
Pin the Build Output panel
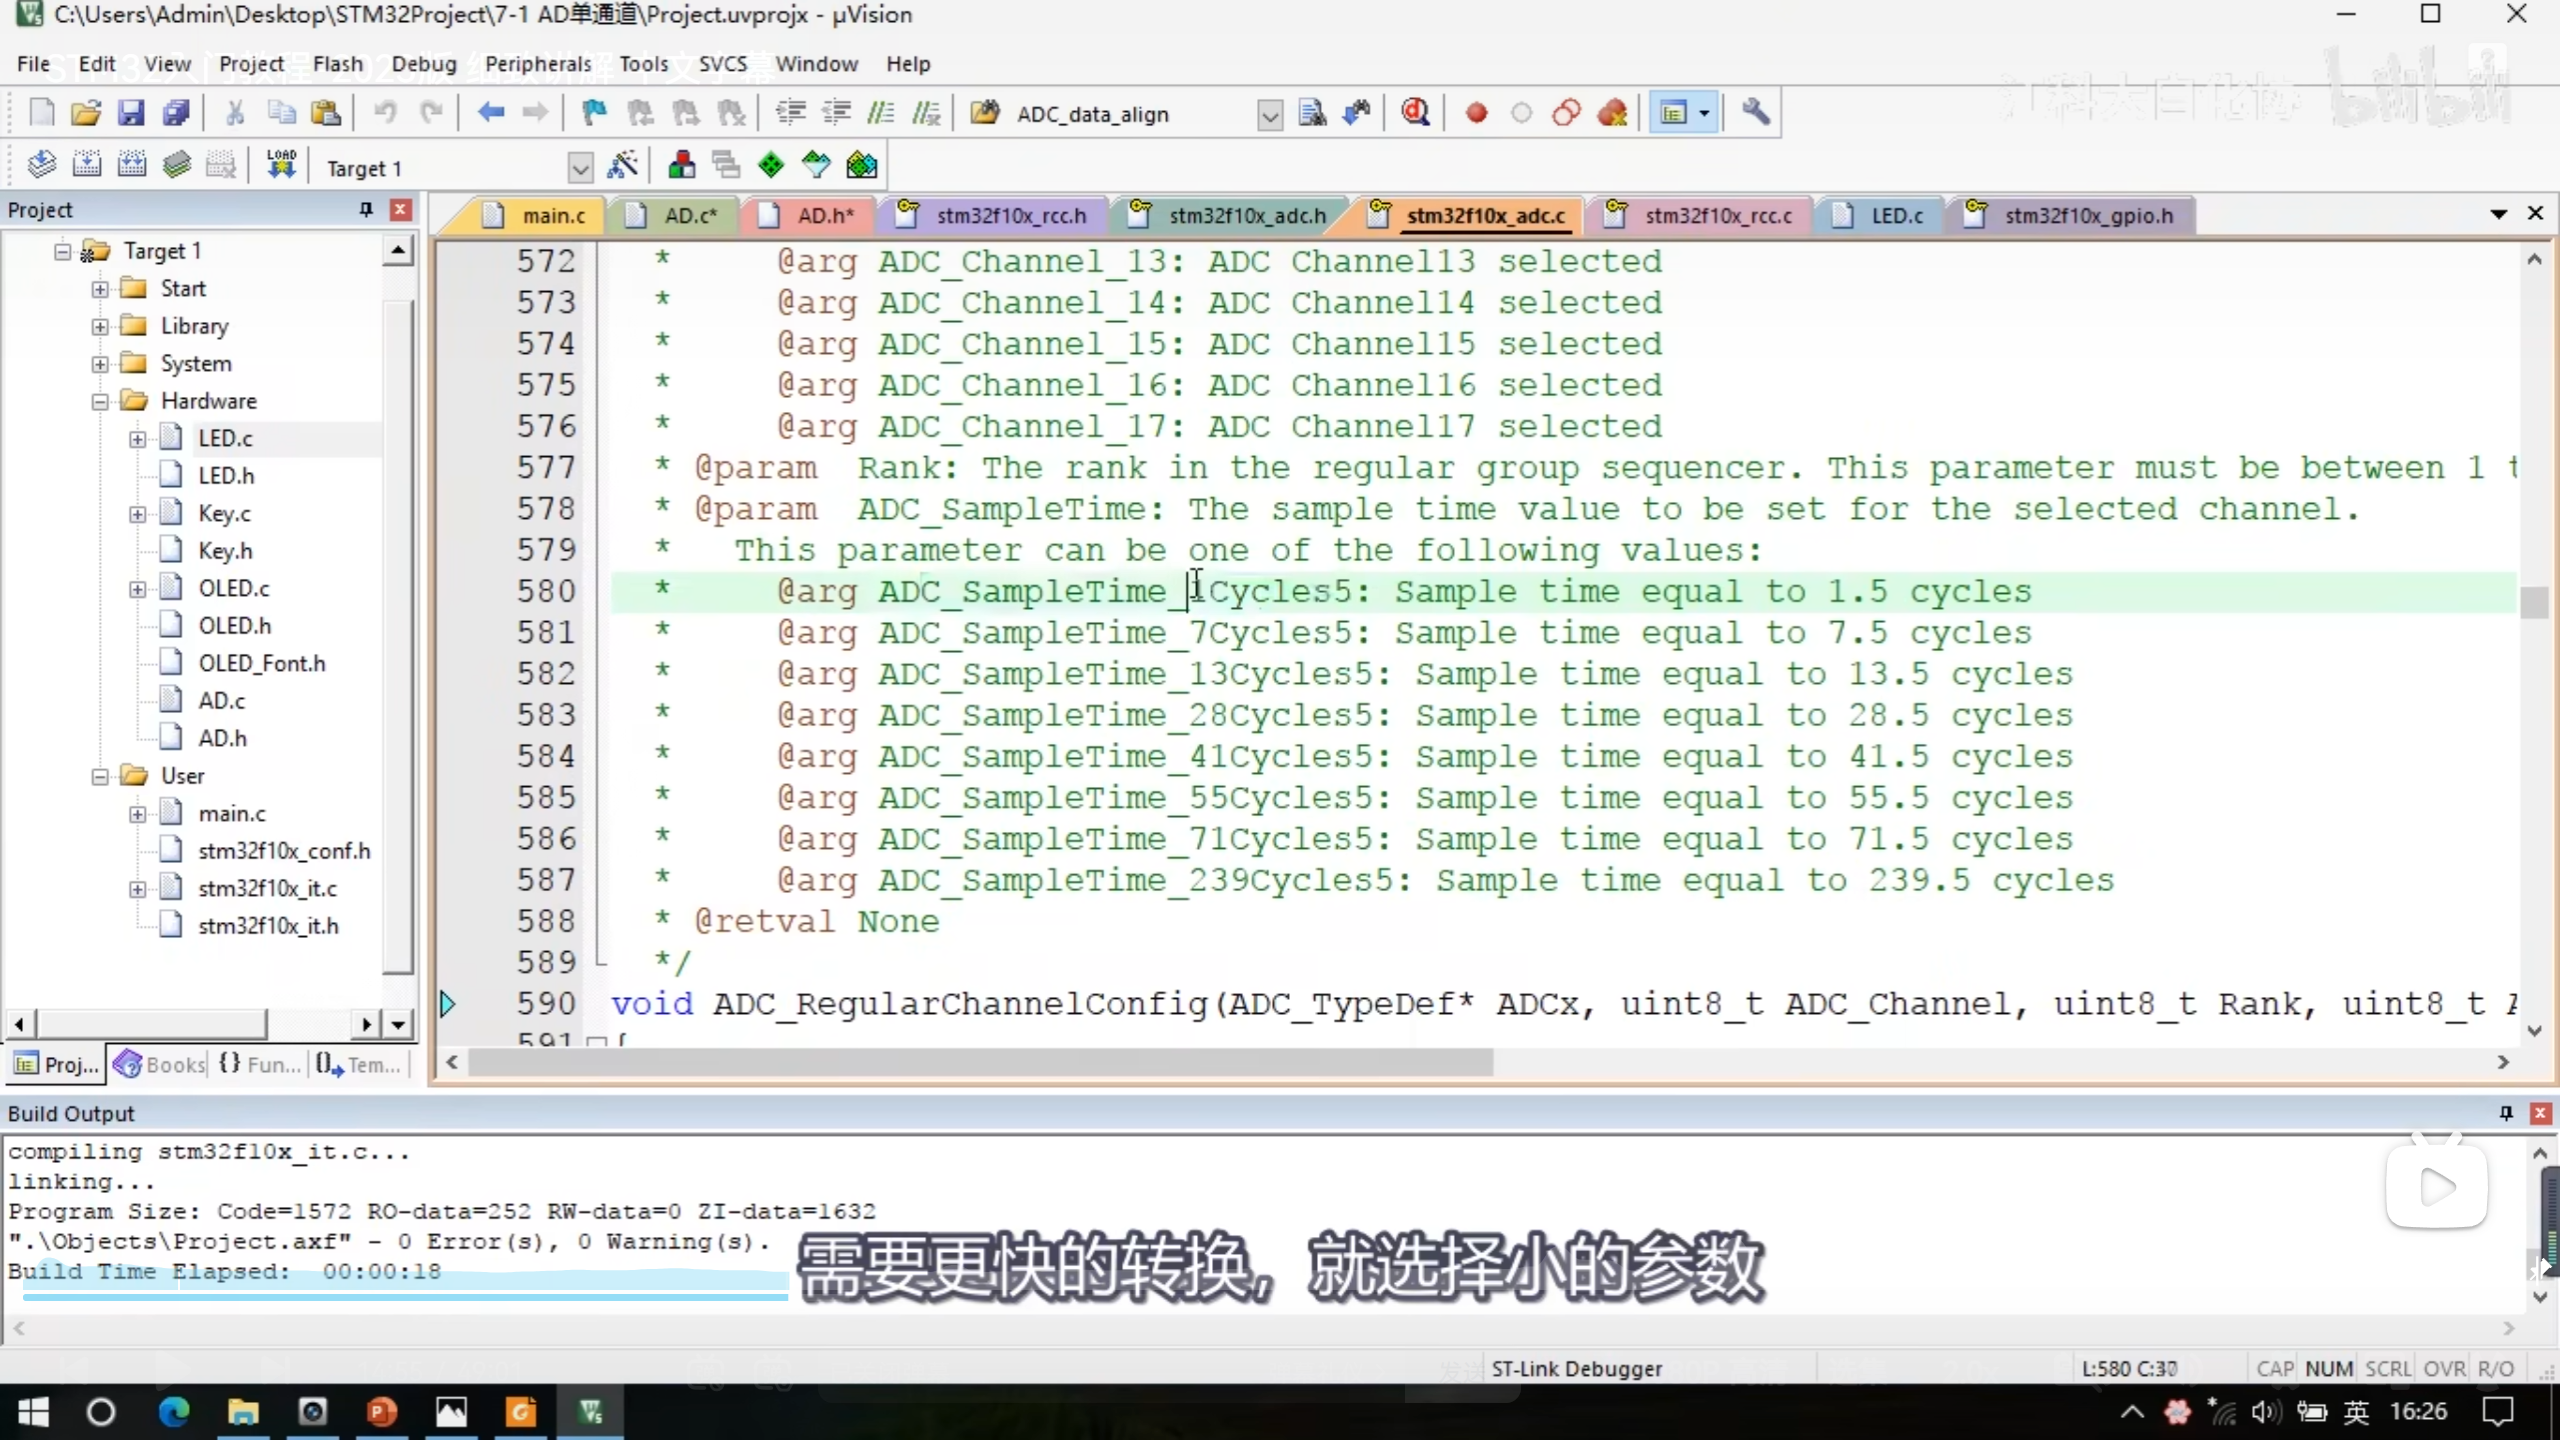pyautogui.click(x=2506, y=1113)
